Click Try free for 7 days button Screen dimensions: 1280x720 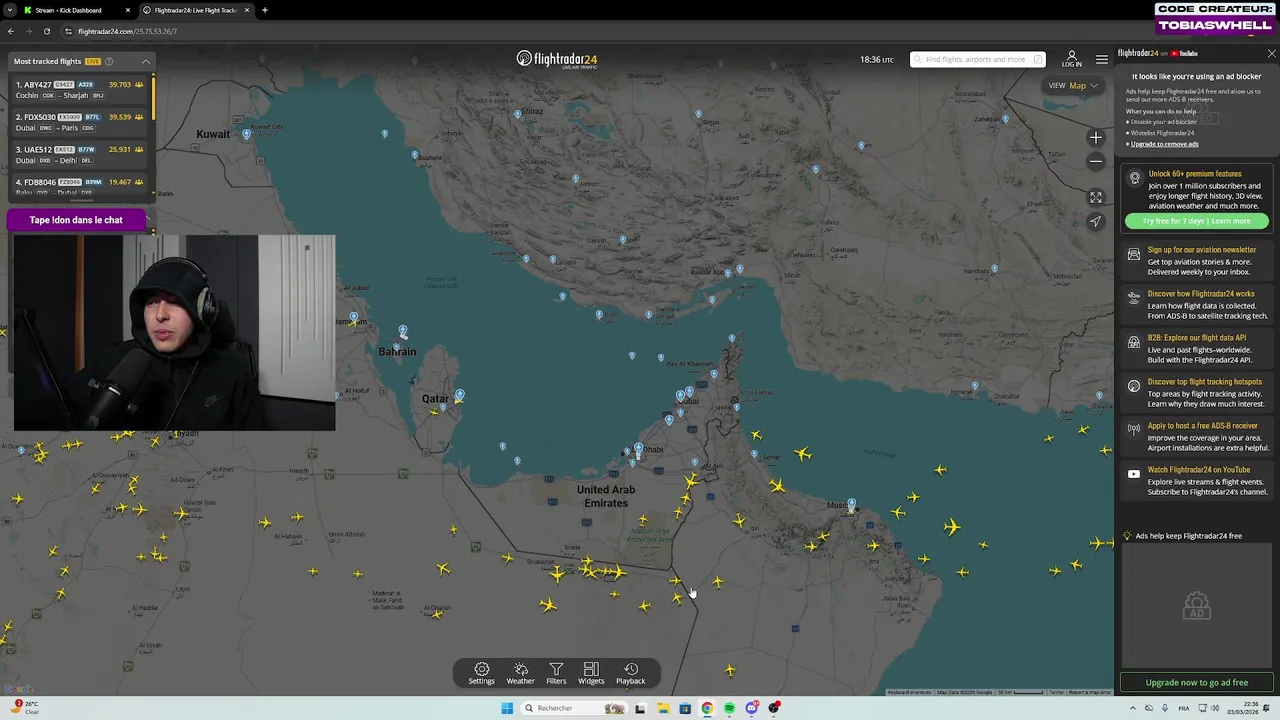(1196, 221)
